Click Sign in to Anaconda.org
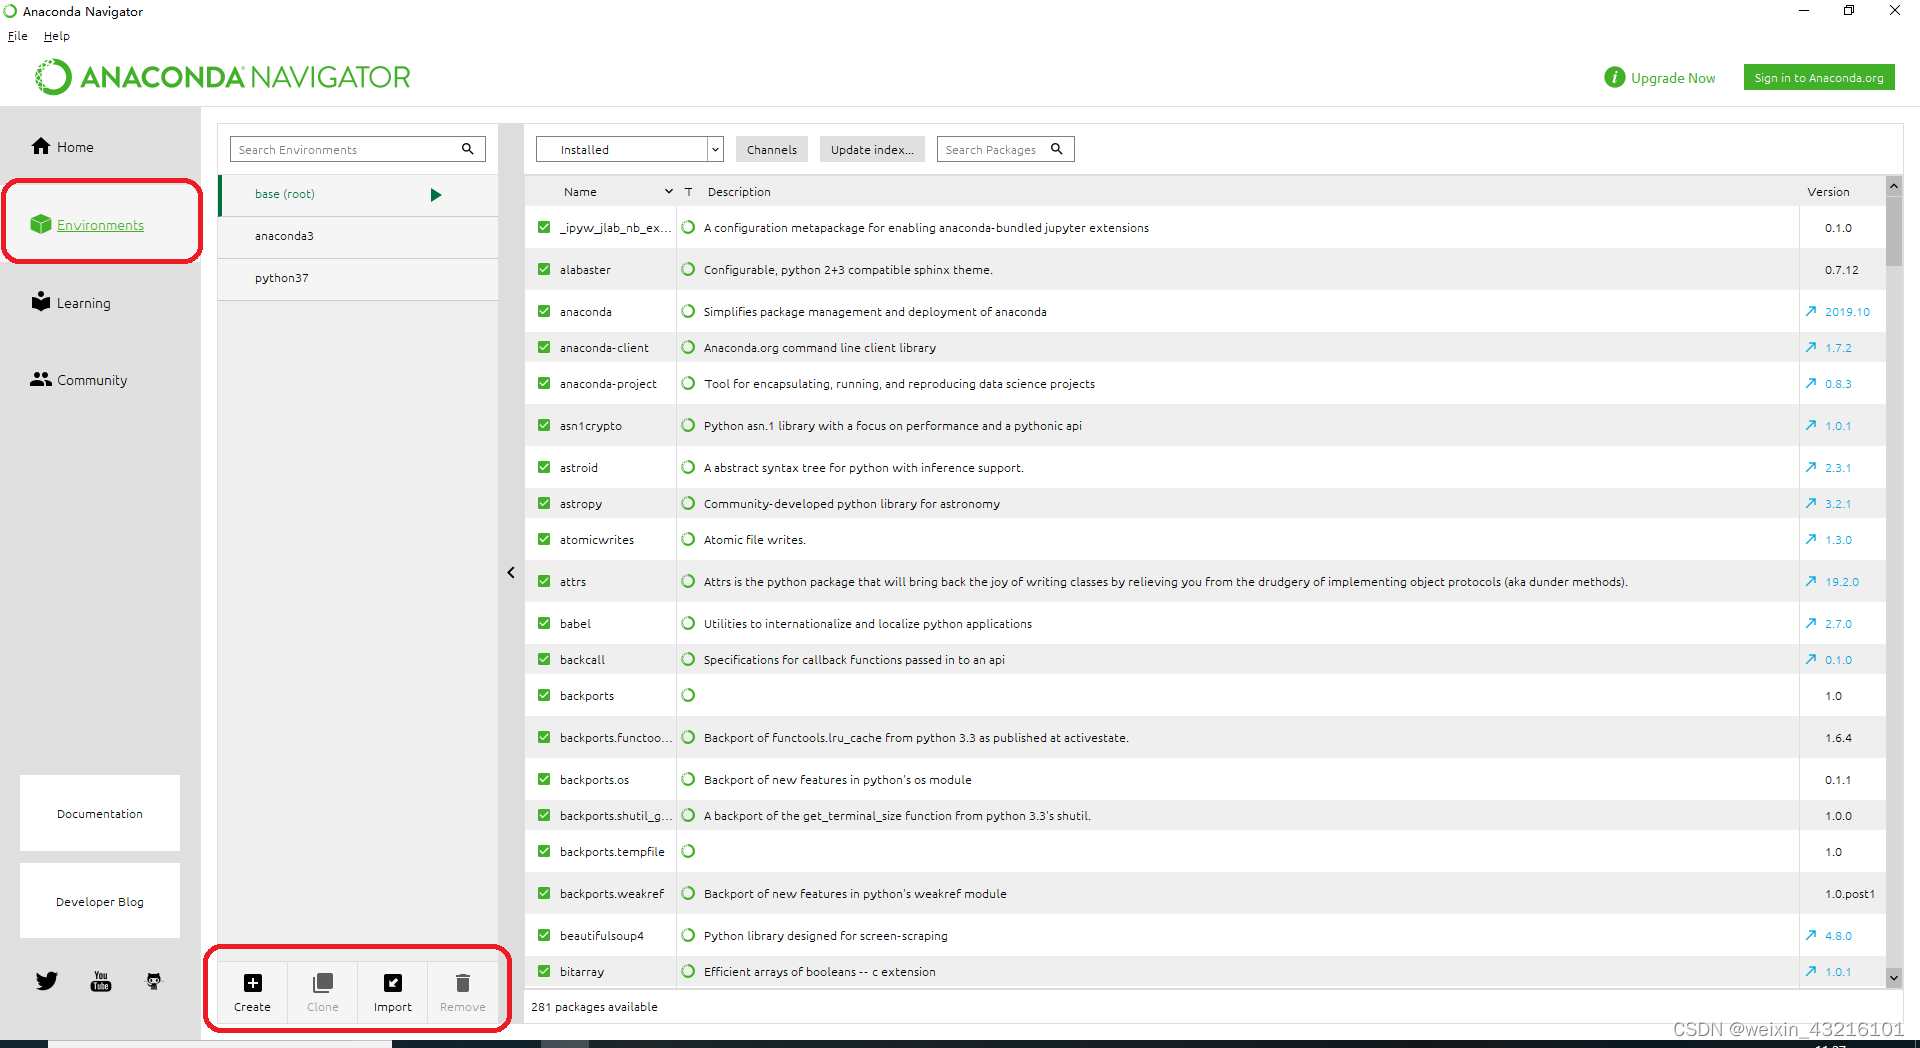1920x1048 pixels. [x=1819, y=77]
